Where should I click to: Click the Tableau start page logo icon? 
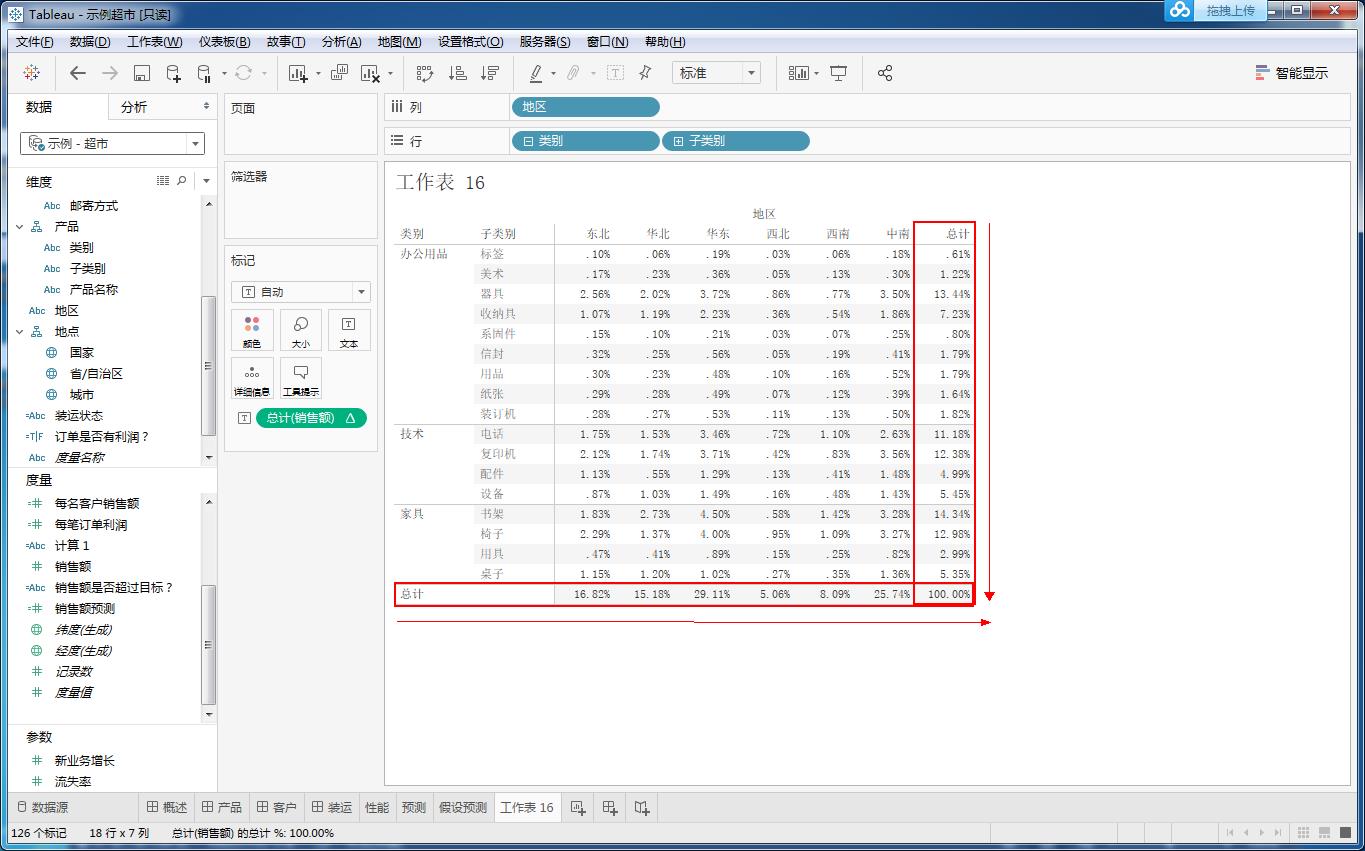(31, 73)
